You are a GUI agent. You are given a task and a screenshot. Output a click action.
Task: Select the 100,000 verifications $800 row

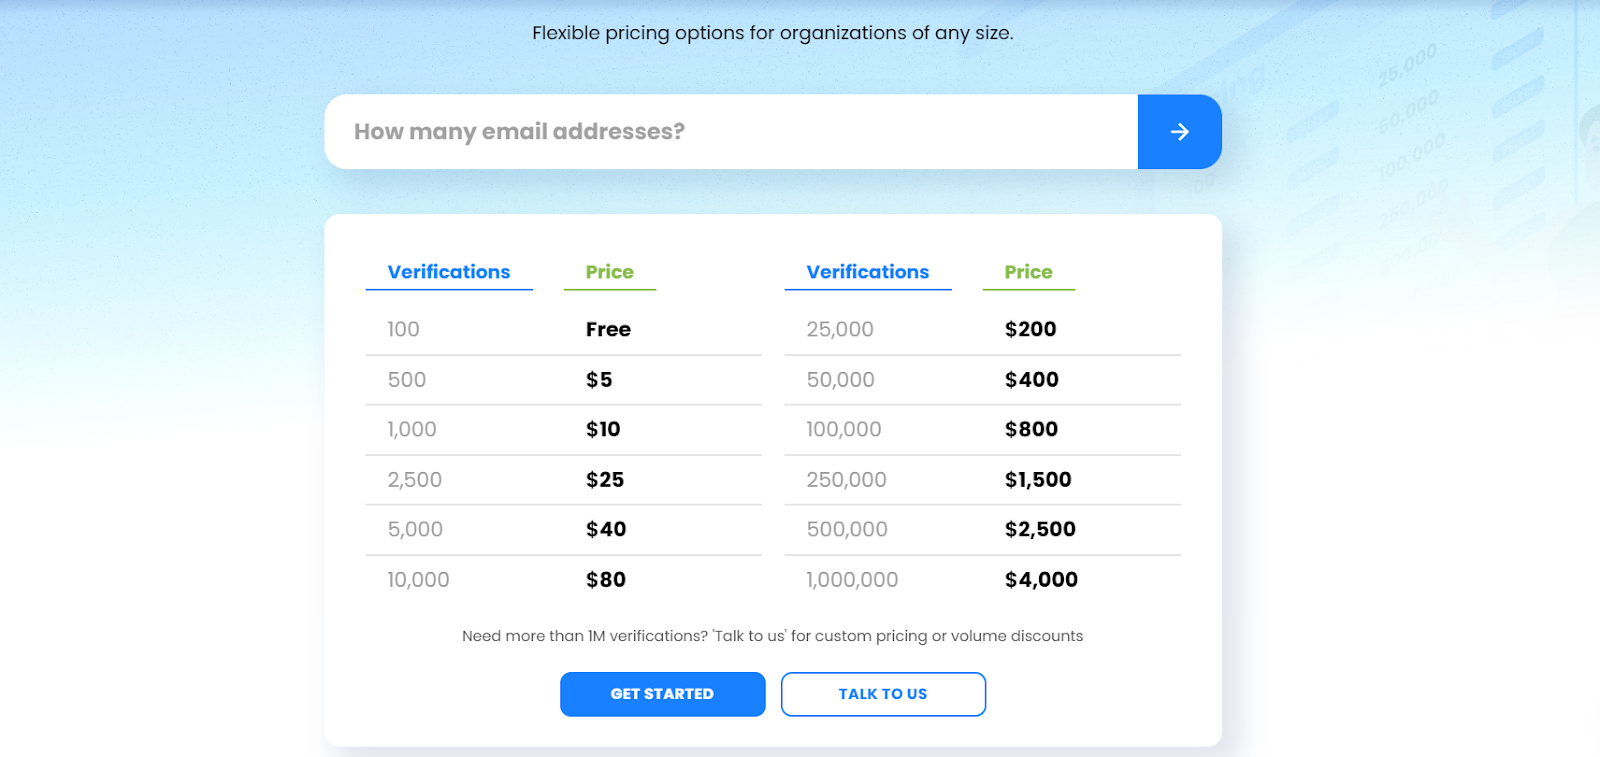(983, 429)
